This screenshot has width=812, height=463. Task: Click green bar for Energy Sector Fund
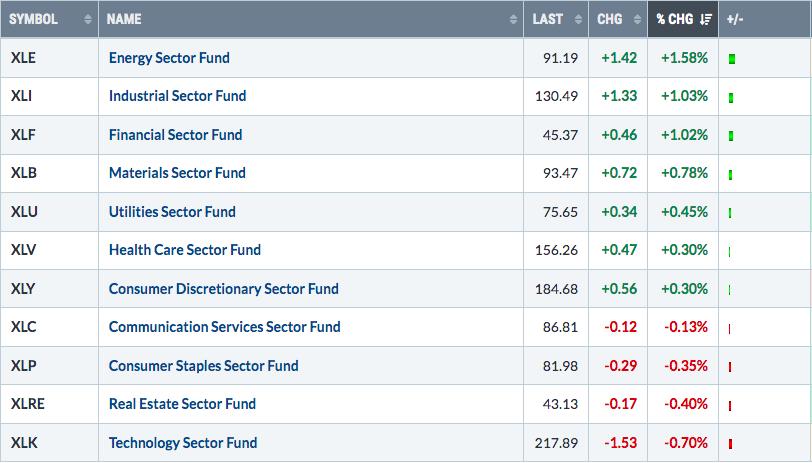732,59
